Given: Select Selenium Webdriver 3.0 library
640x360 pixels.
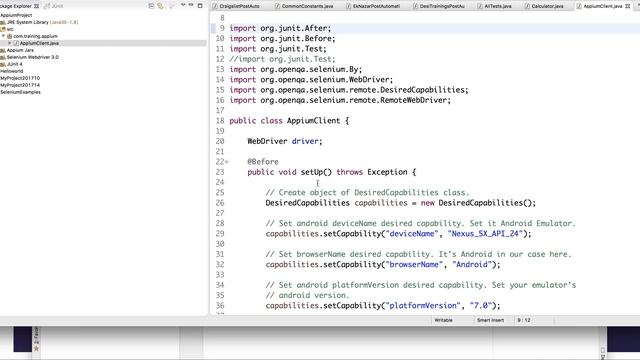Looking at the screenshot, I should (33, 57).
